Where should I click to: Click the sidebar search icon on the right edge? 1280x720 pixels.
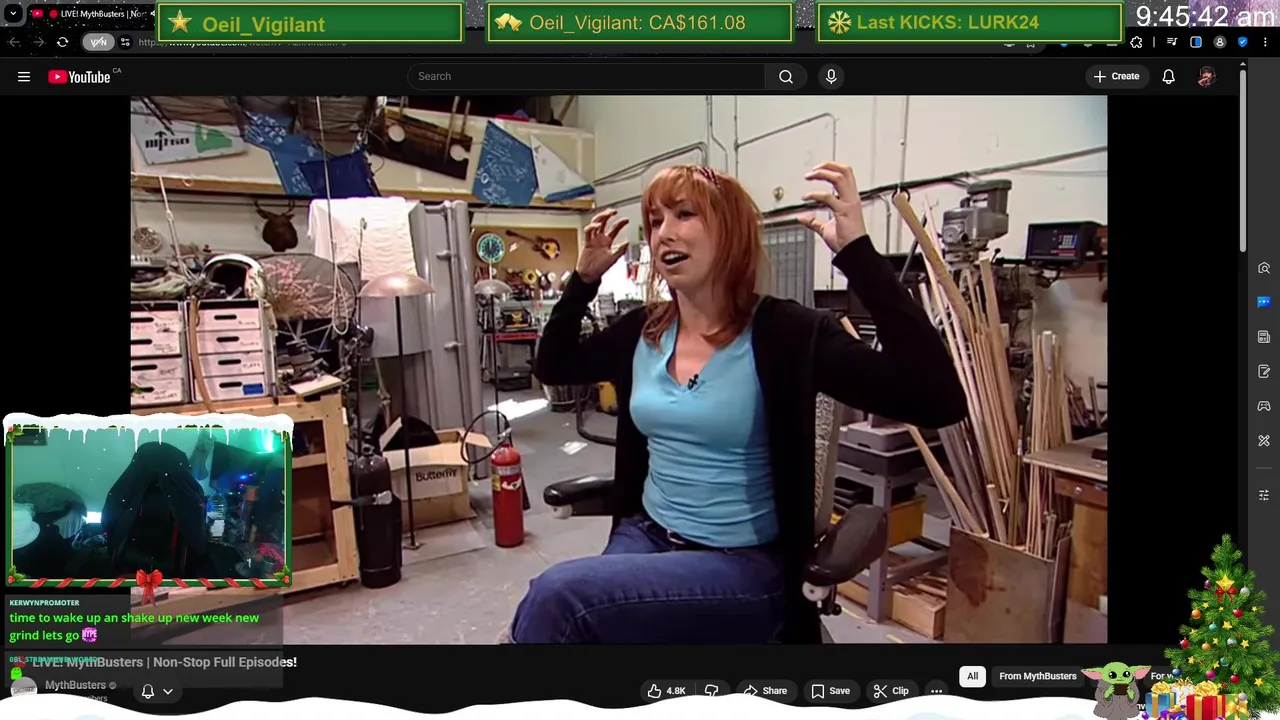pos(1264,268)
